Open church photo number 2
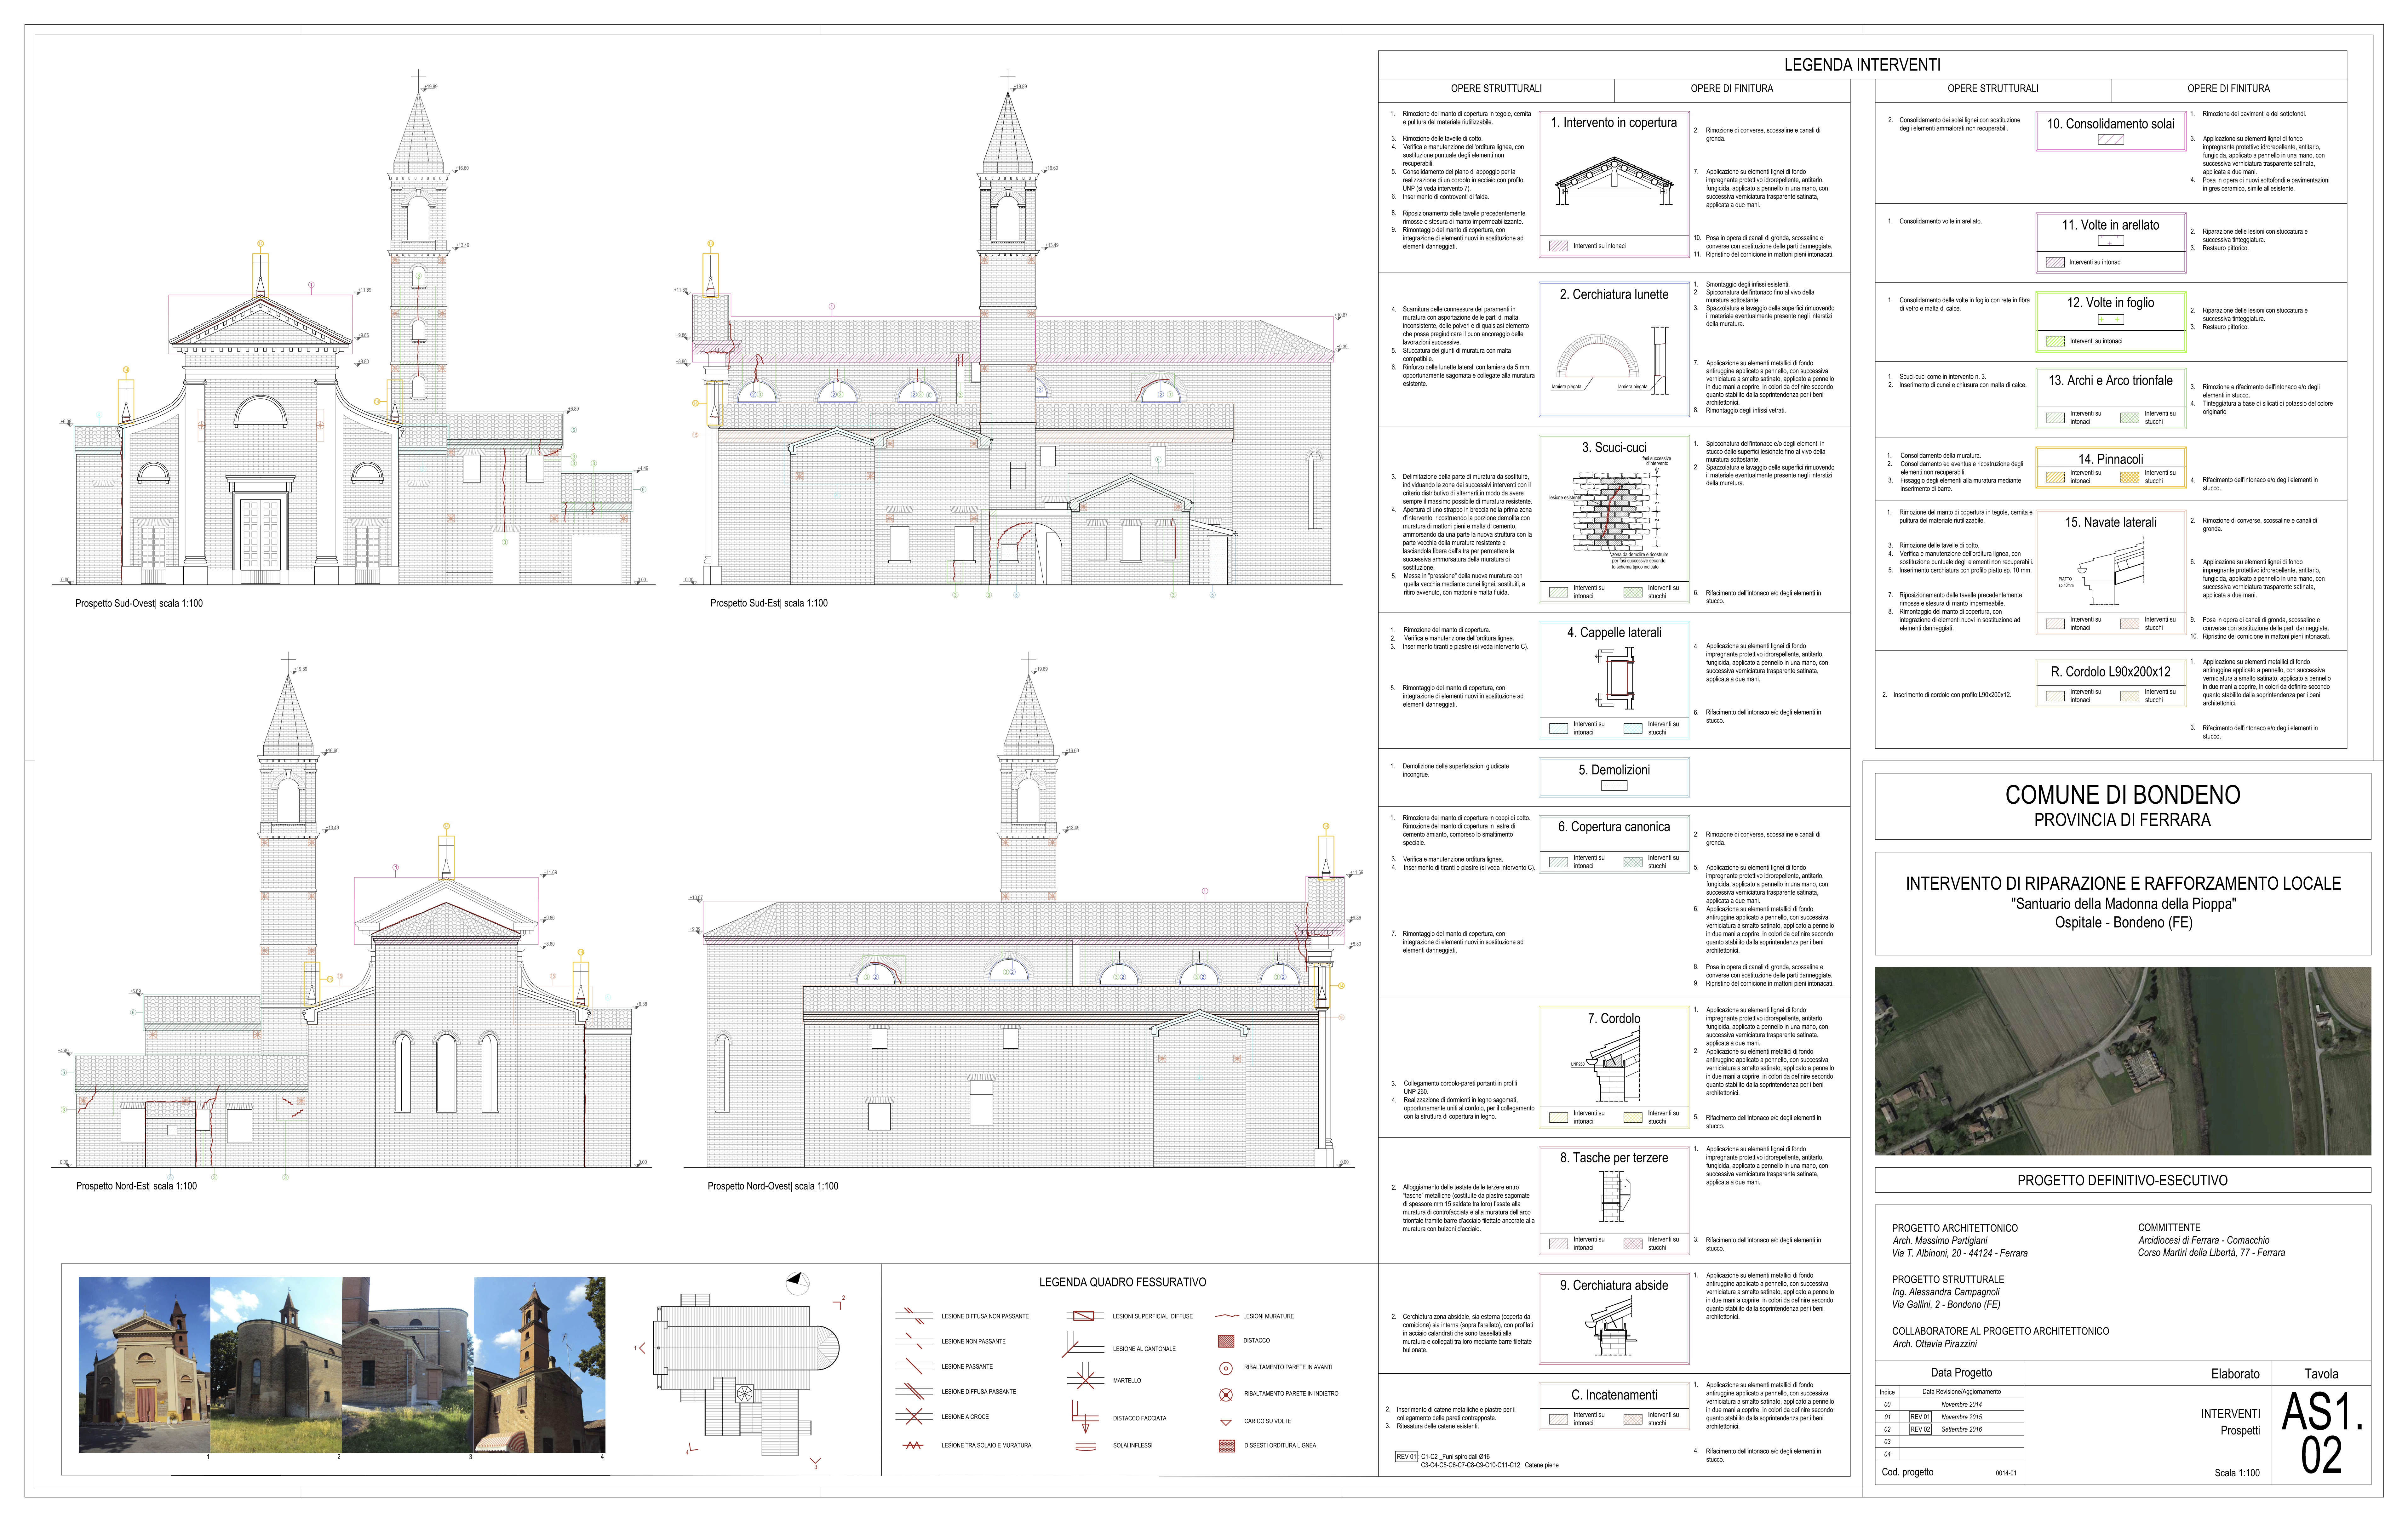The image size is (2408, 1522). coord(276,1364)
